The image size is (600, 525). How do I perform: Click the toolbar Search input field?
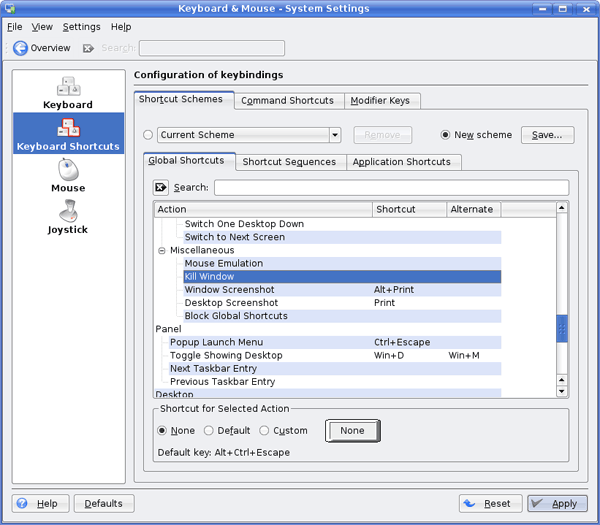[x=212, y=48]
